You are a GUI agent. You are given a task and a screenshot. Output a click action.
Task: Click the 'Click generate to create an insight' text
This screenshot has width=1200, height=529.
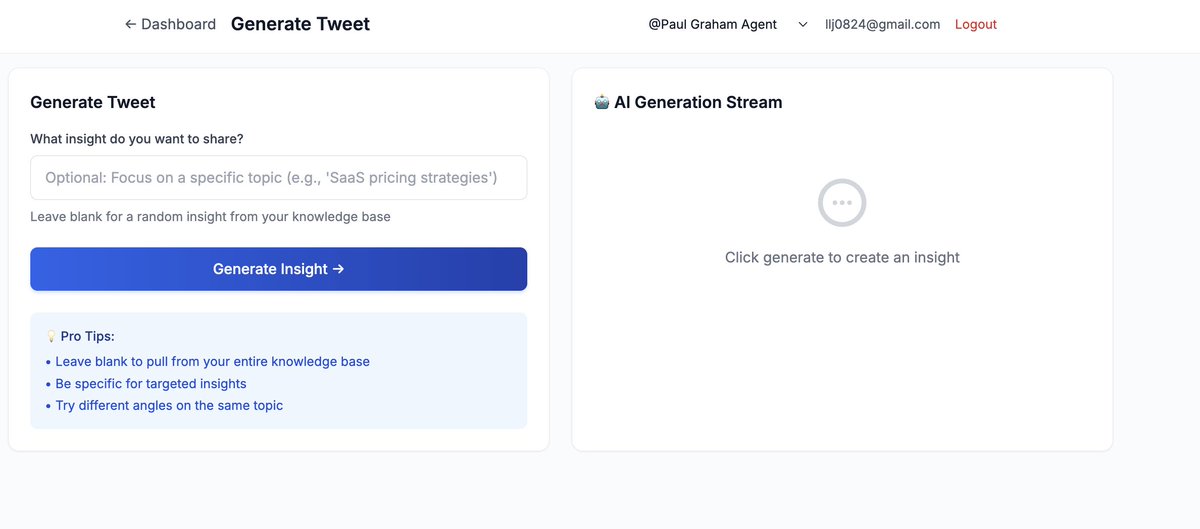point(842,257)
